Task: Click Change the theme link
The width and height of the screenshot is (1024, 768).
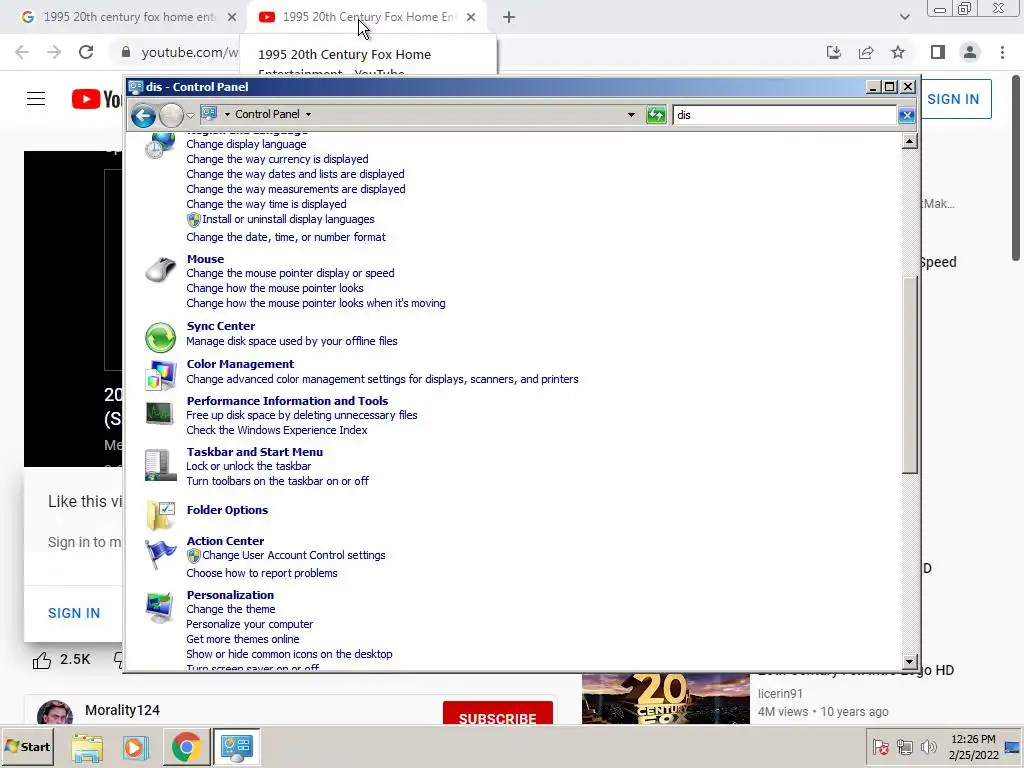Action: [231, 609]
